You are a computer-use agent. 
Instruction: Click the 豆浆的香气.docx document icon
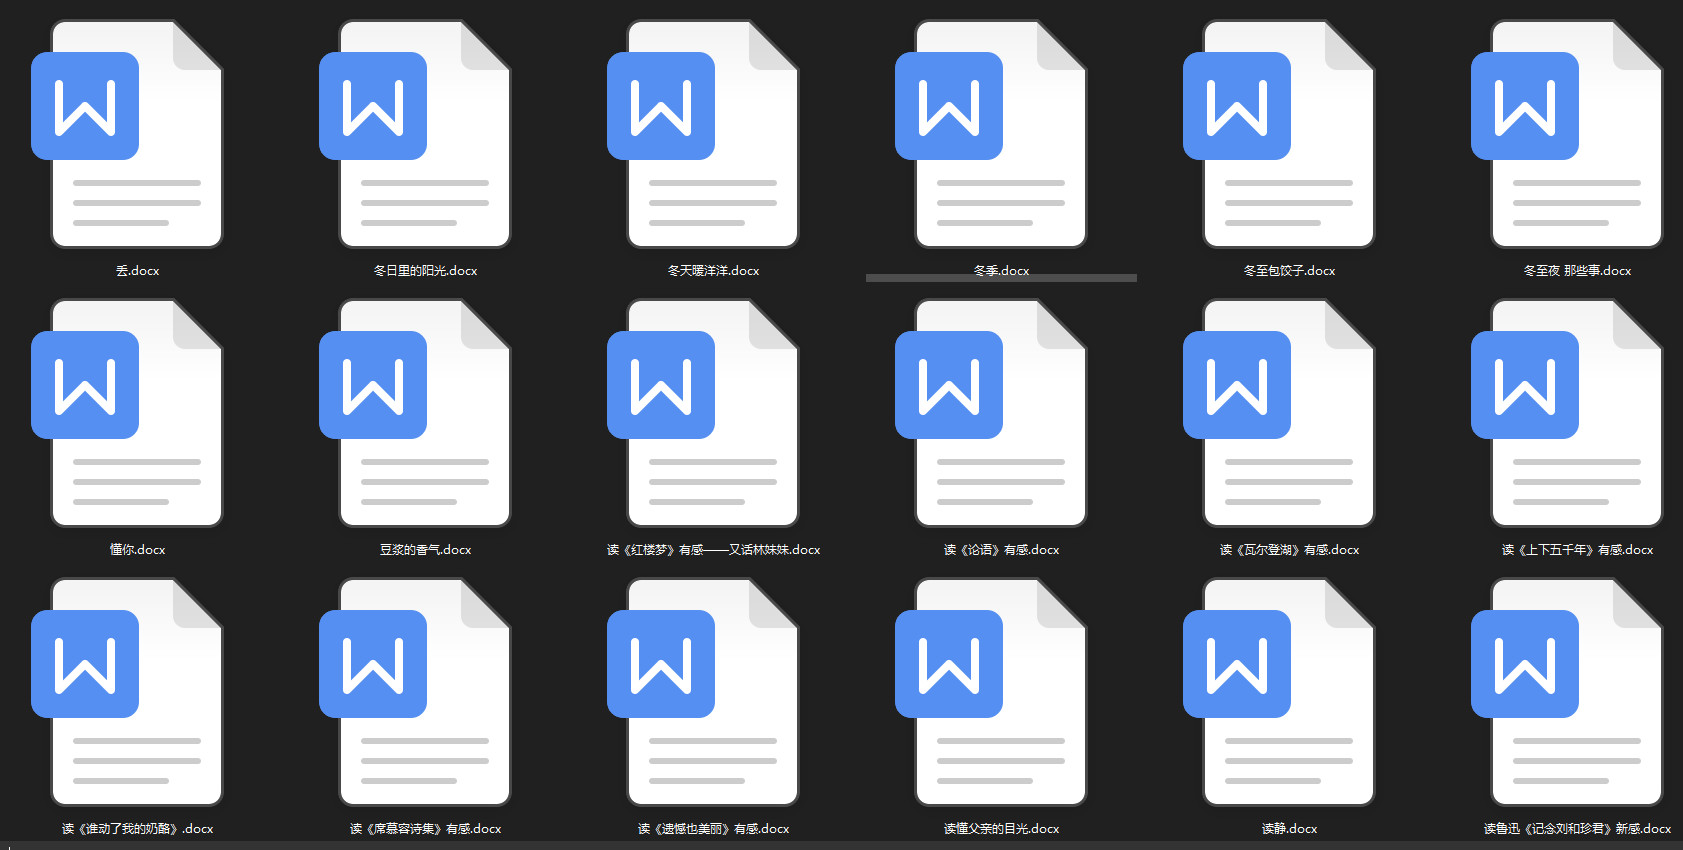point(415,413)
